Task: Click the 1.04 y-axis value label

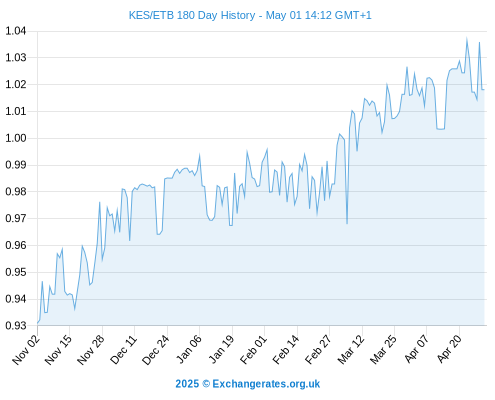Action: click(x=16, y=31)
